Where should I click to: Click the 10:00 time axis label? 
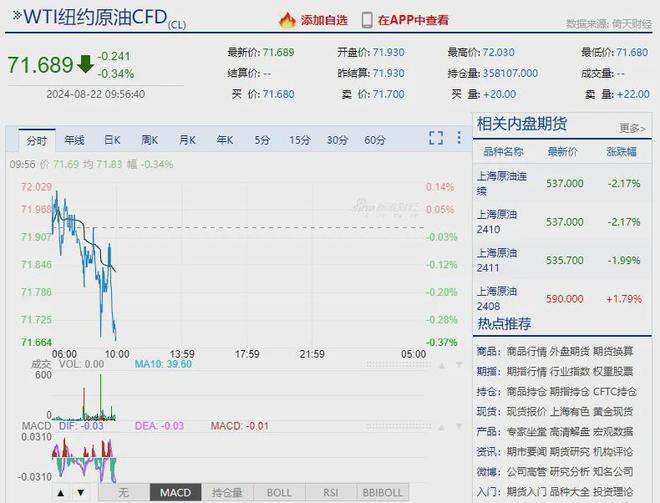click(117, 354)
